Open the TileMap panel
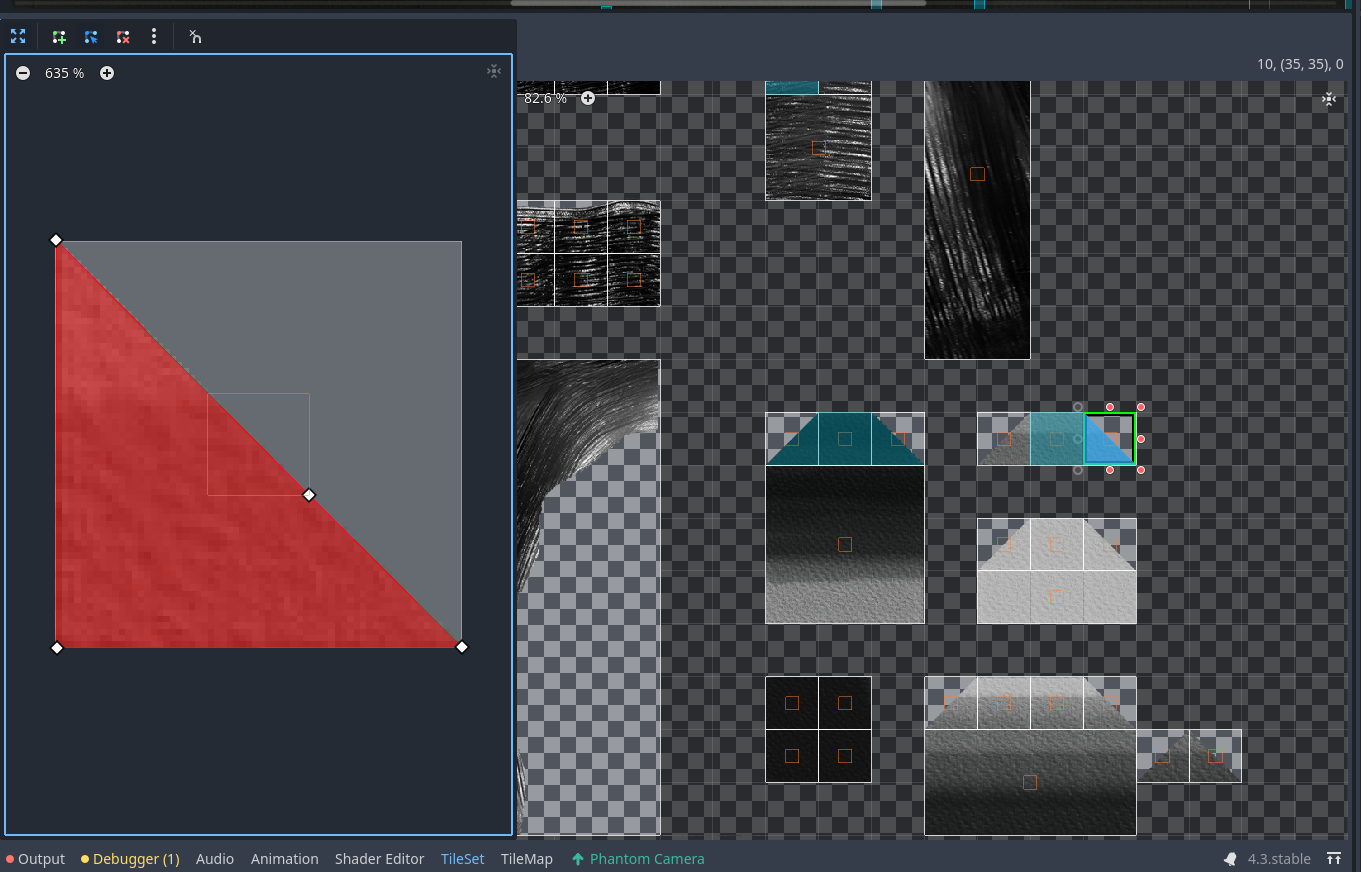 [x=527, y=859]
